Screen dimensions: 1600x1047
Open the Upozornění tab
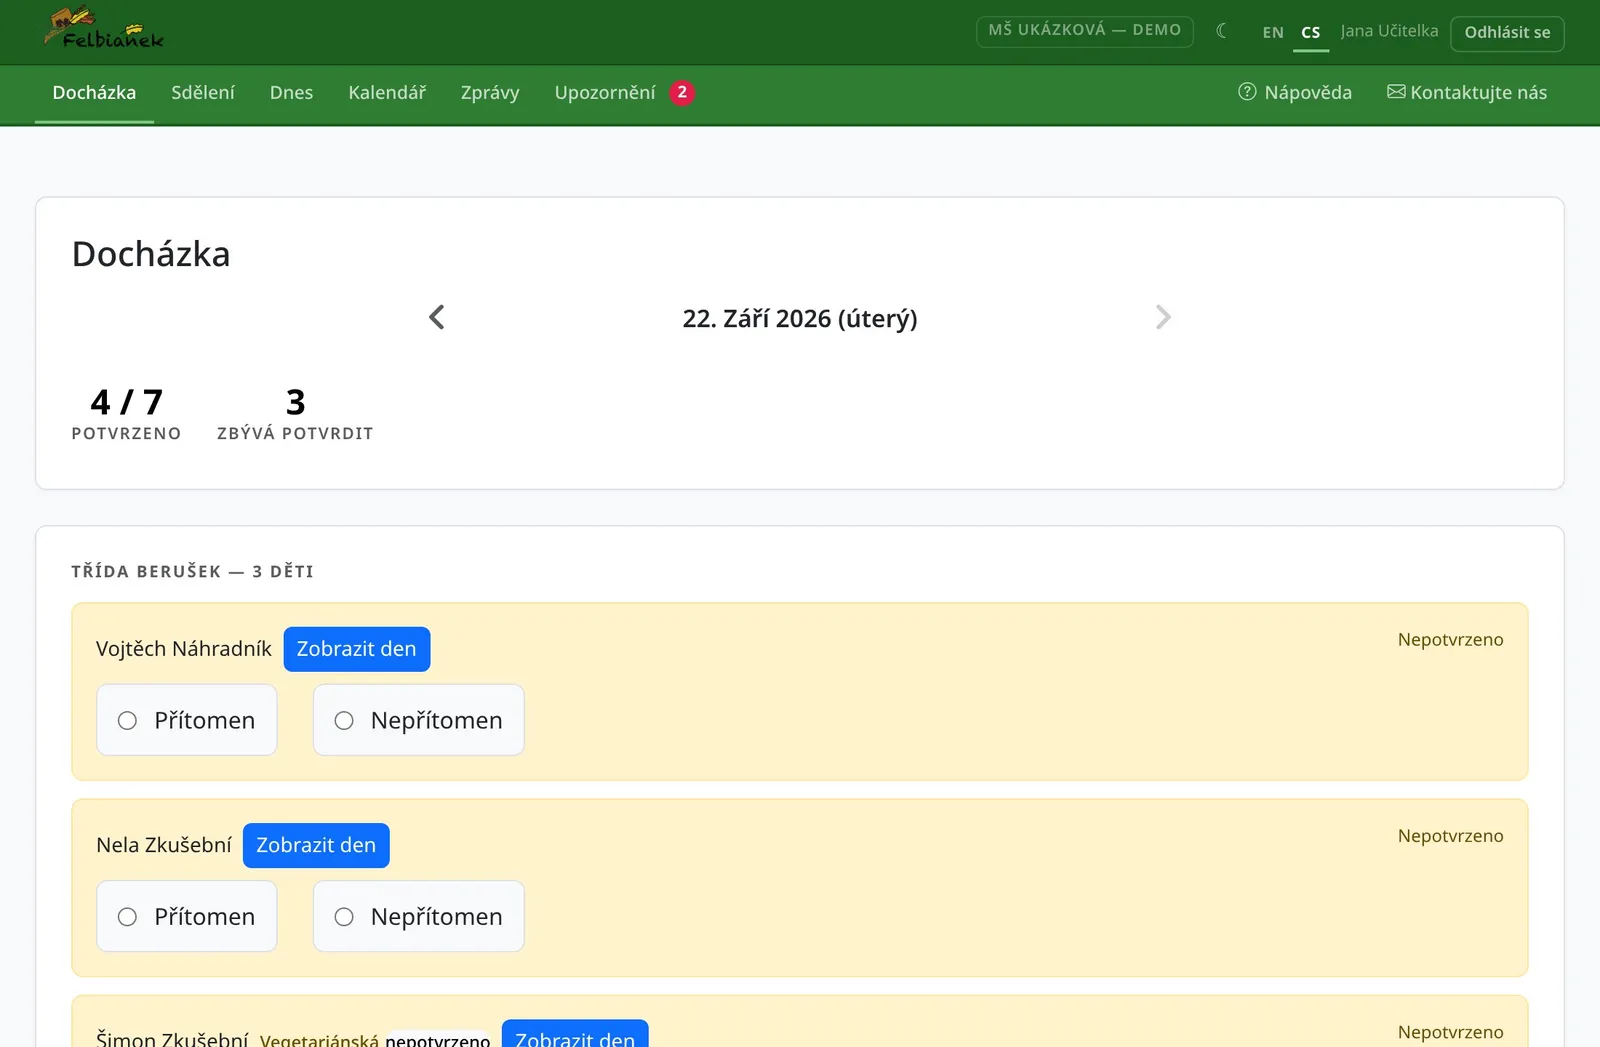coord(605,93)
